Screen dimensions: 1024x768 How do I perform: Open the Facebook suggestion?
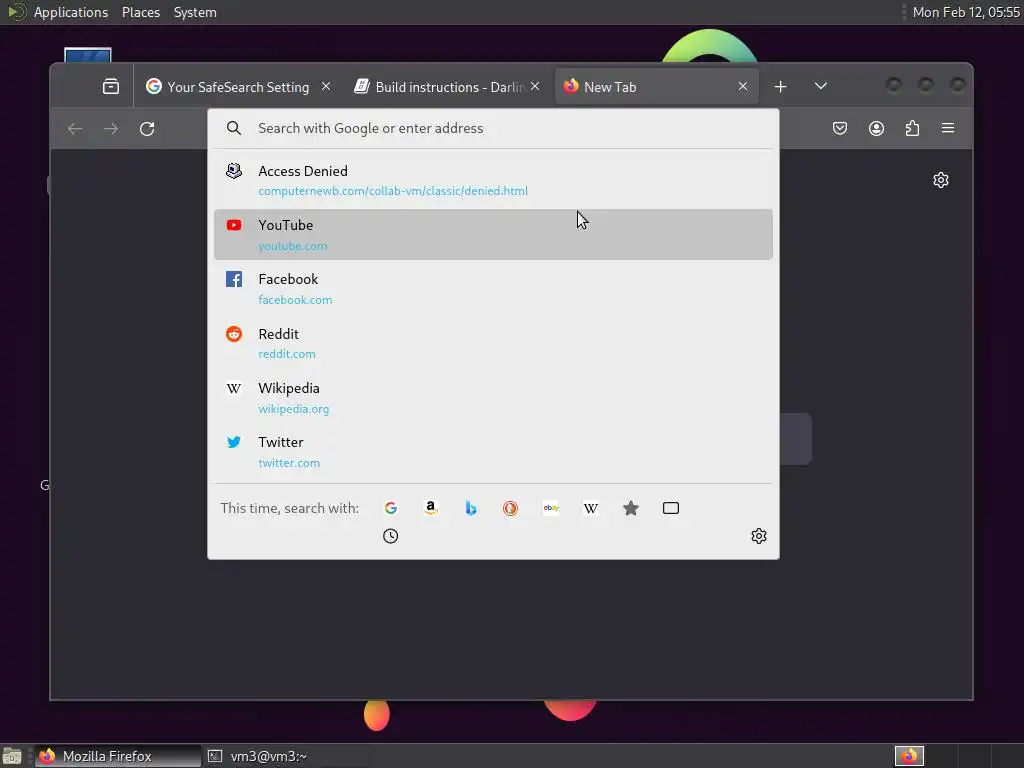[493, 289]
